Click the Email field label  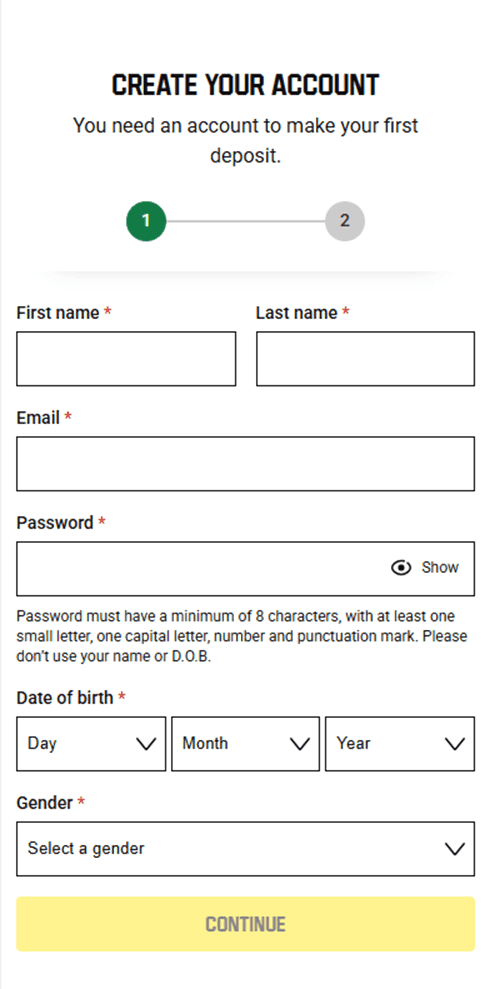[x=38, y=418]
